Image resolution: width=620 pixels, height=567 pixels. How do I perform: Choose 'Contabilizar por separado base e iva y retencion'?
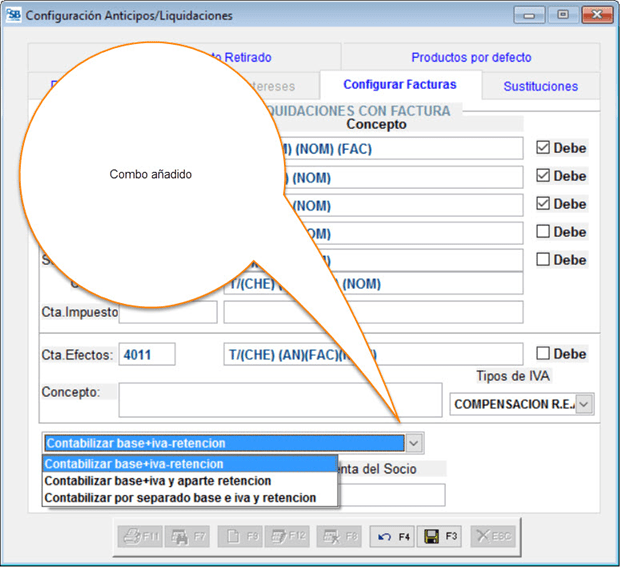[x=181, y=497]
